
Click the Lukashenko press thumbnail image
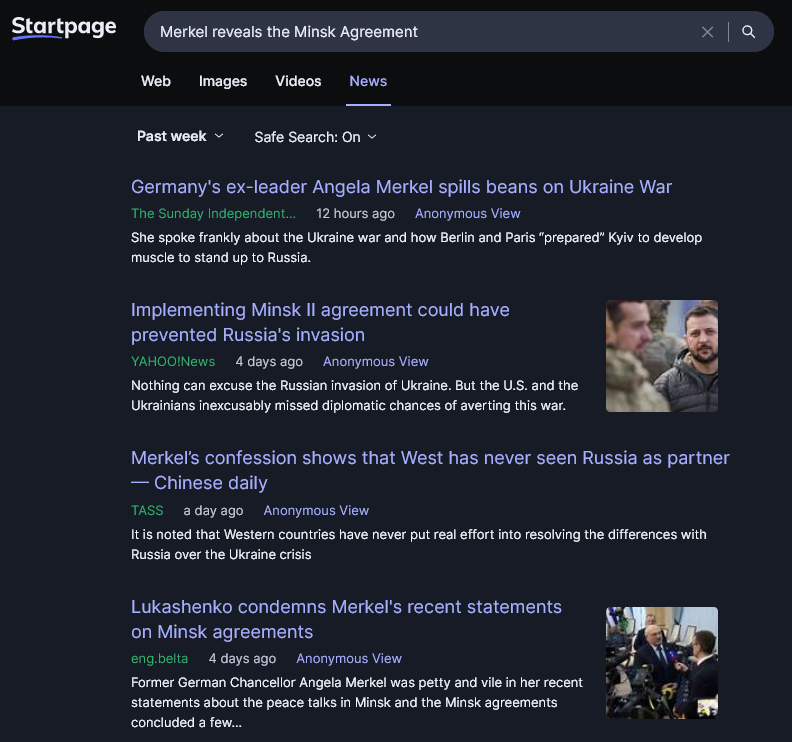(662, 663)
